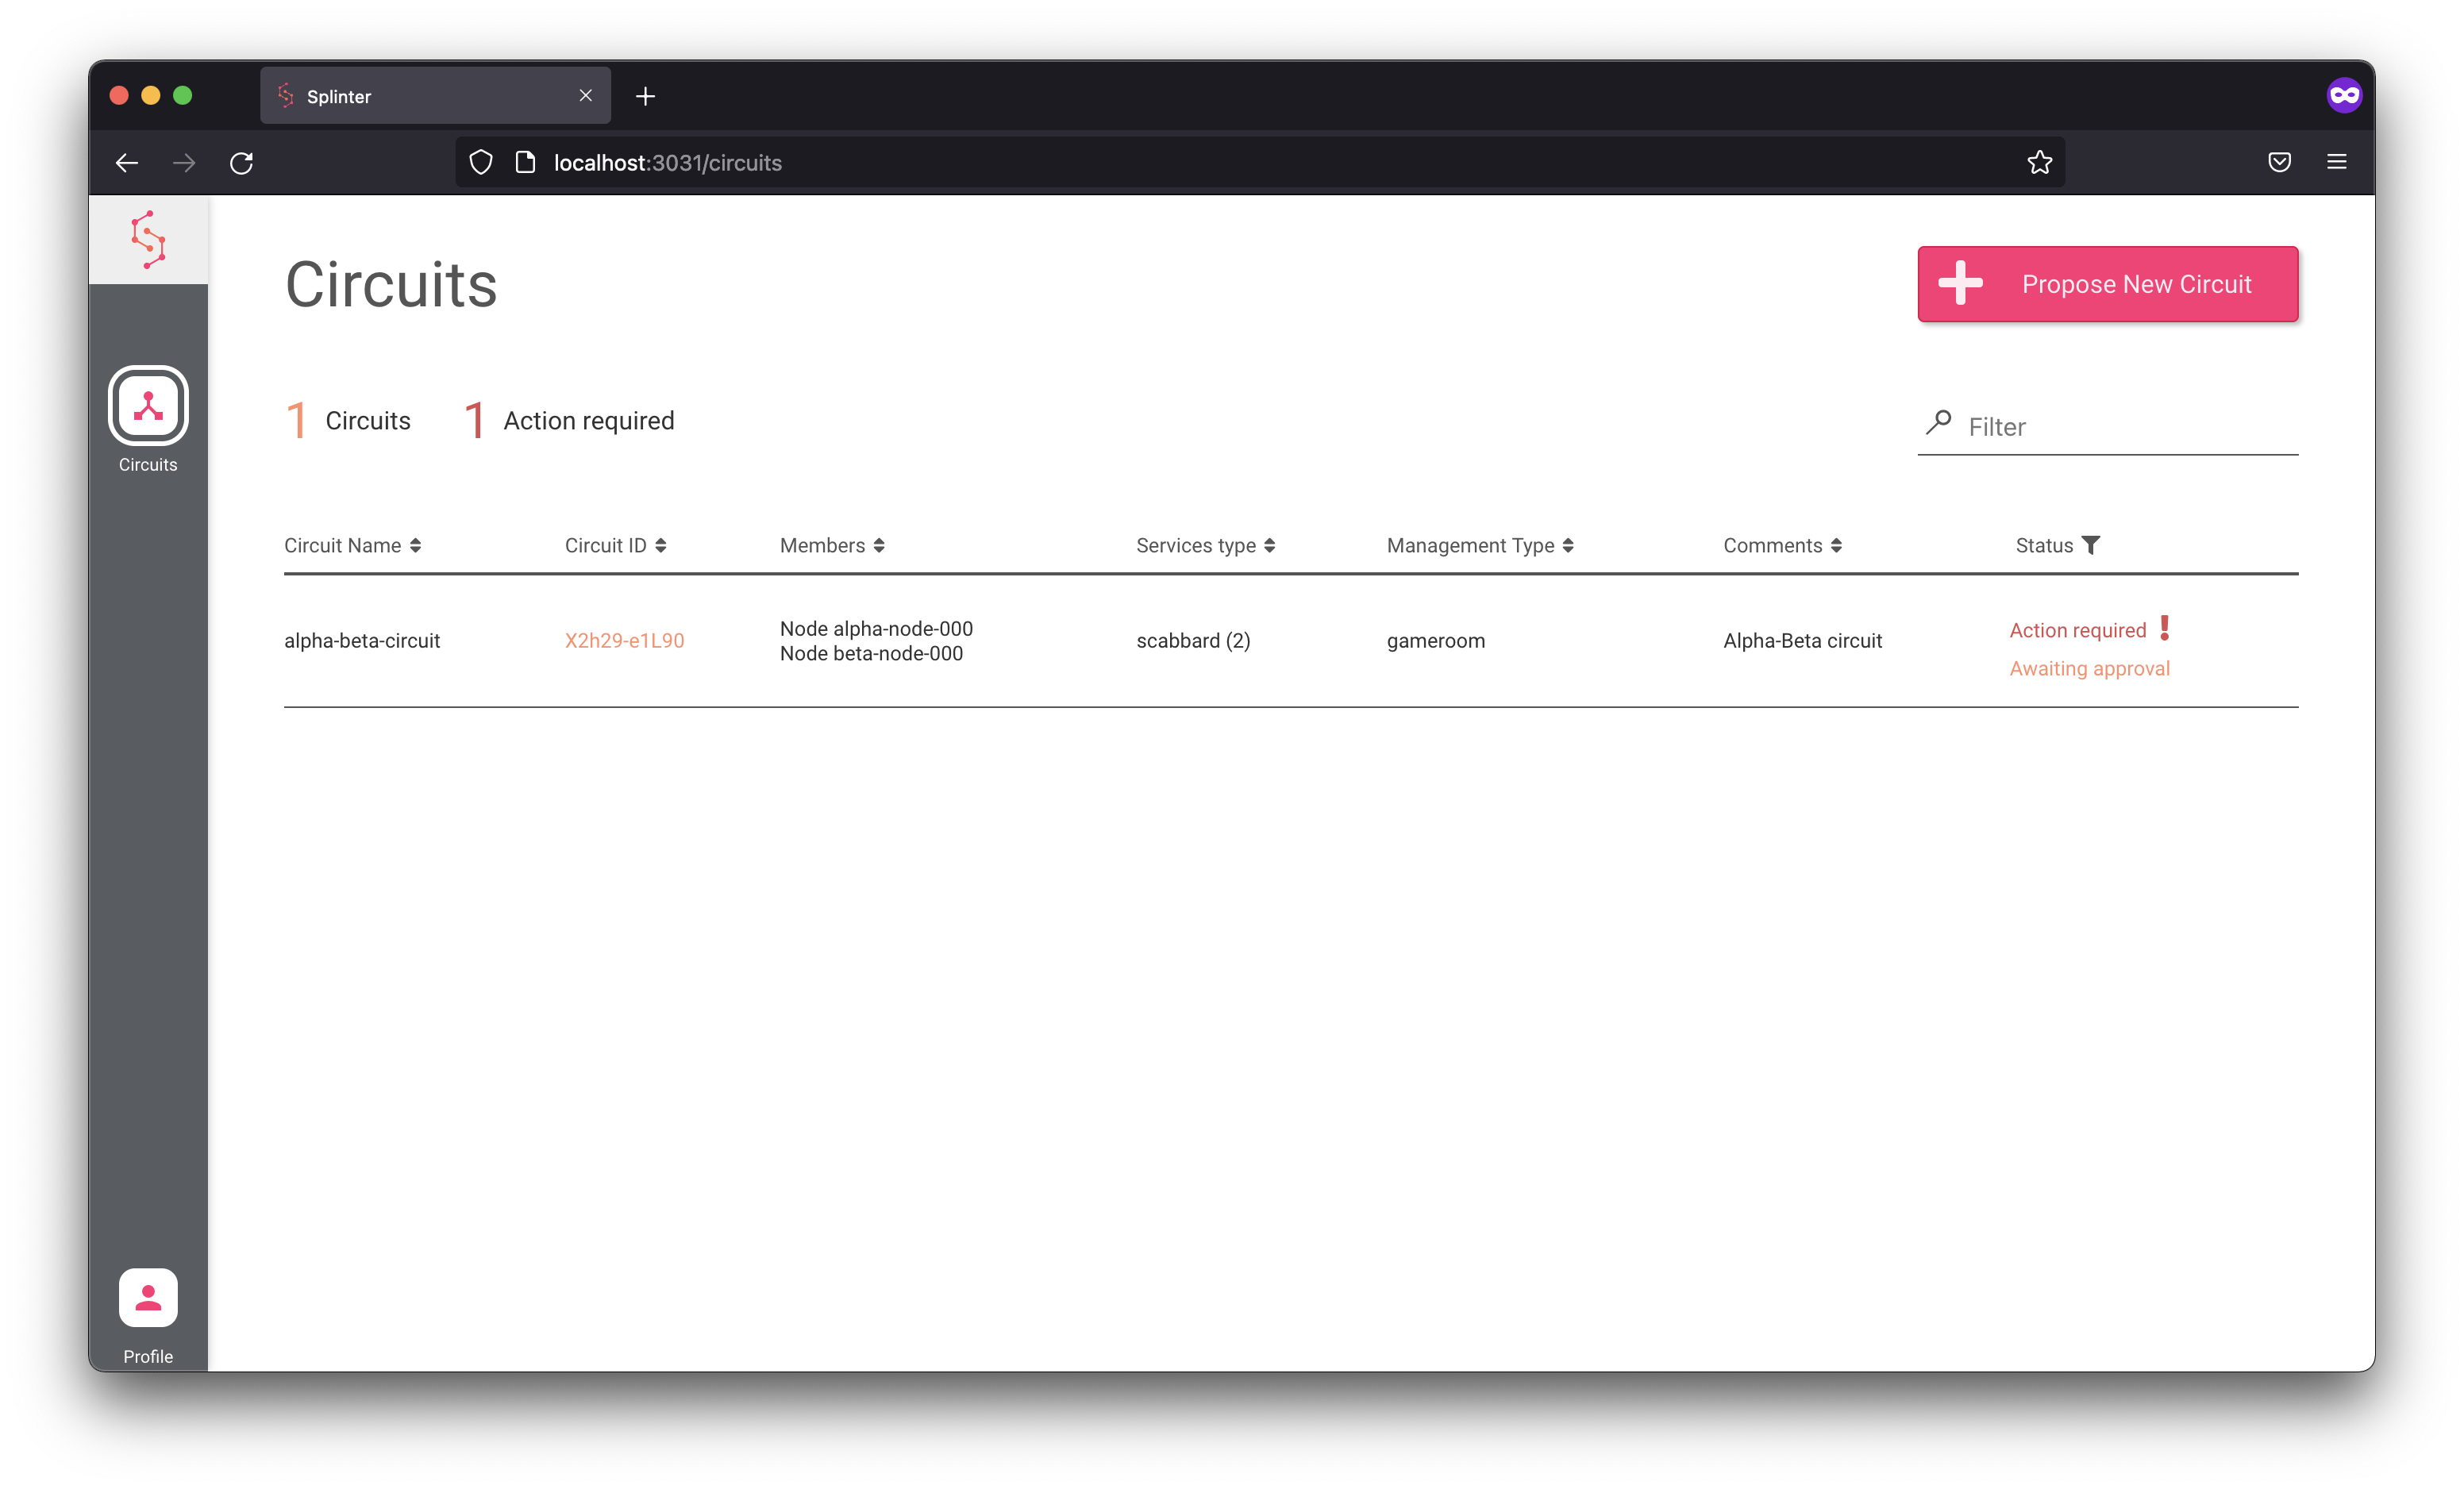2464x1489 pixels.
Task: Open the Profile sidebar icon
Action: 148,1297
